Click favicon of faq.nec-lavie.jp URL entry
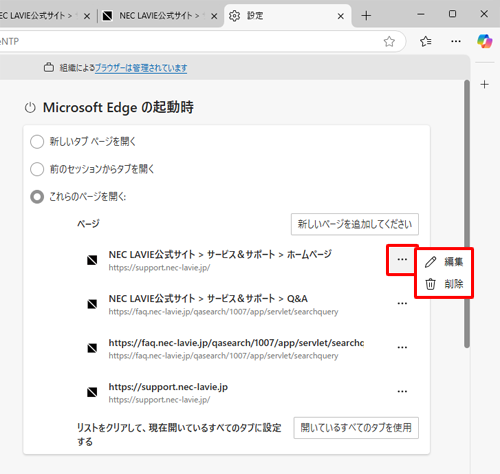 tap(92, 348)
